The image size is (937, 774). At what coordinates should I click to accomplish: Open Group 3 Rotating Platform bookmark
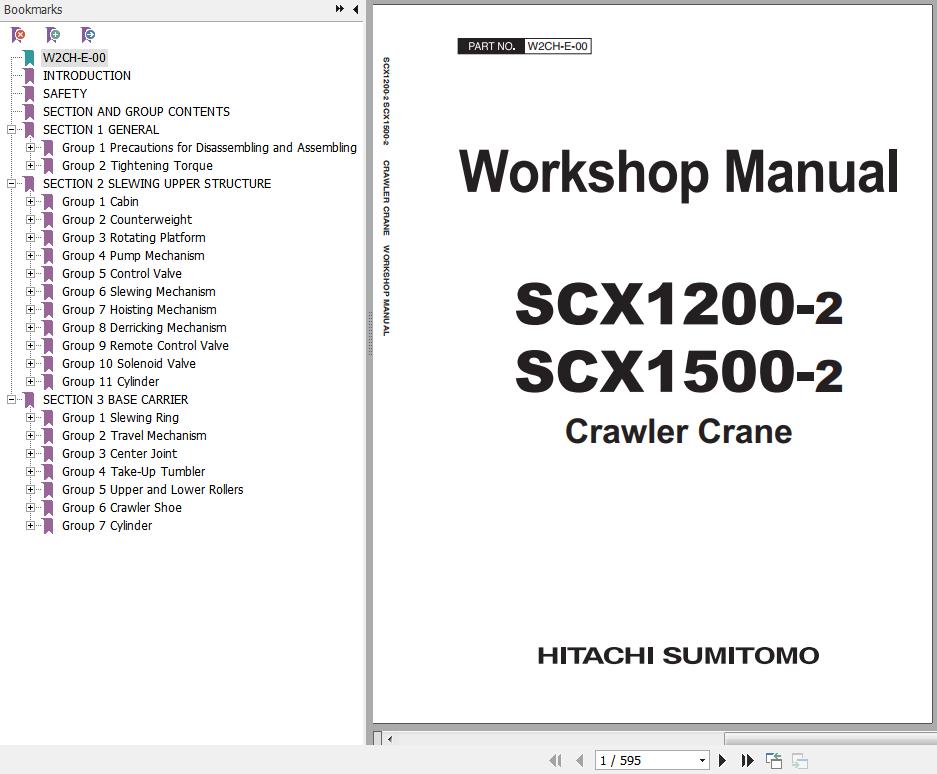pos(134,237)
